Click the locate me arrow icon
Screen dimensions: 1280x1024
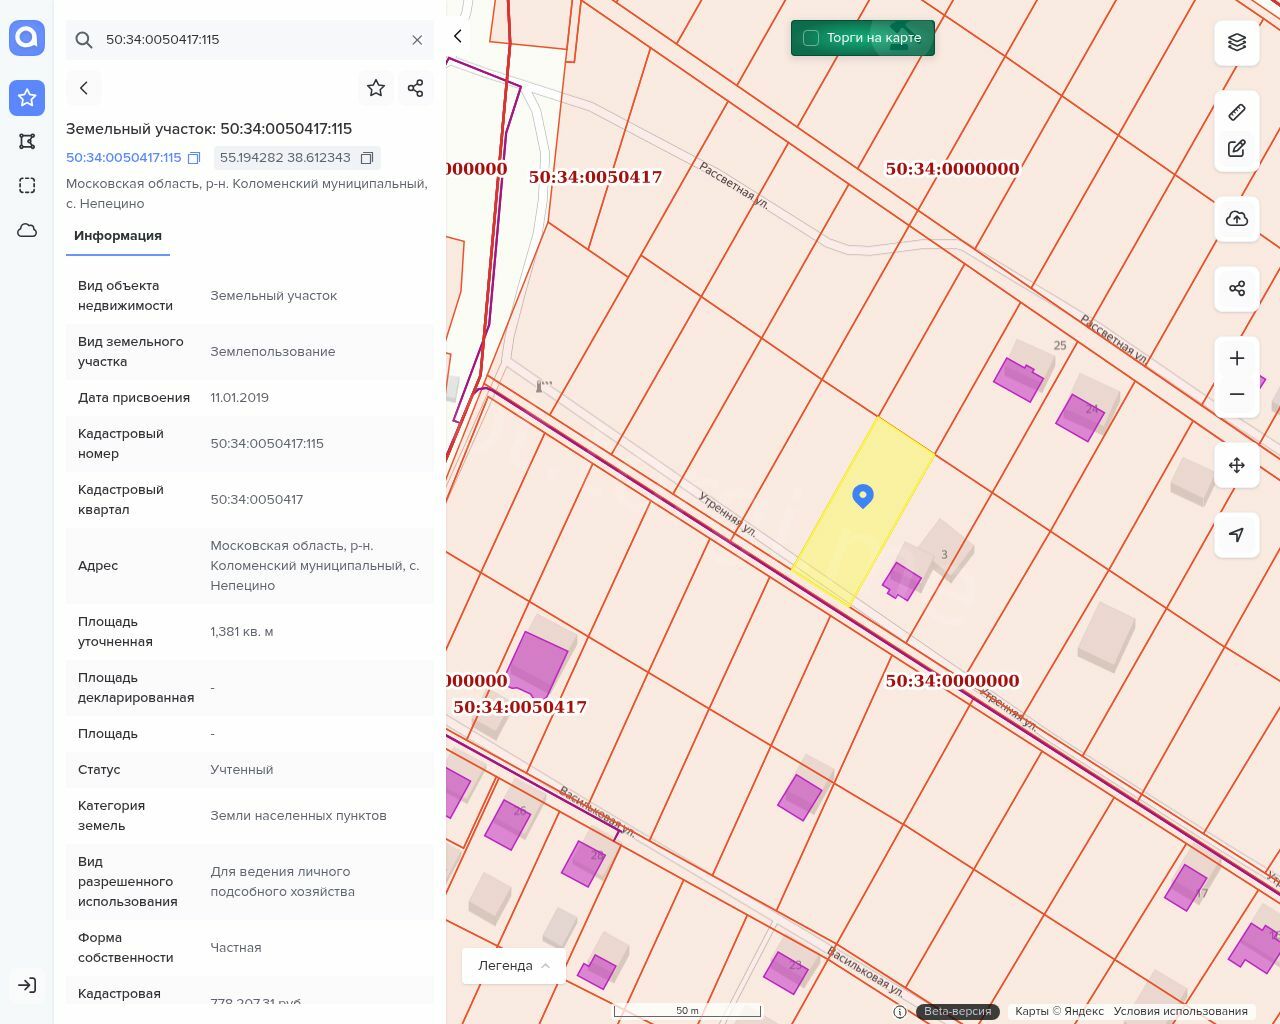pyautogui.click(x=1237, y=535)
